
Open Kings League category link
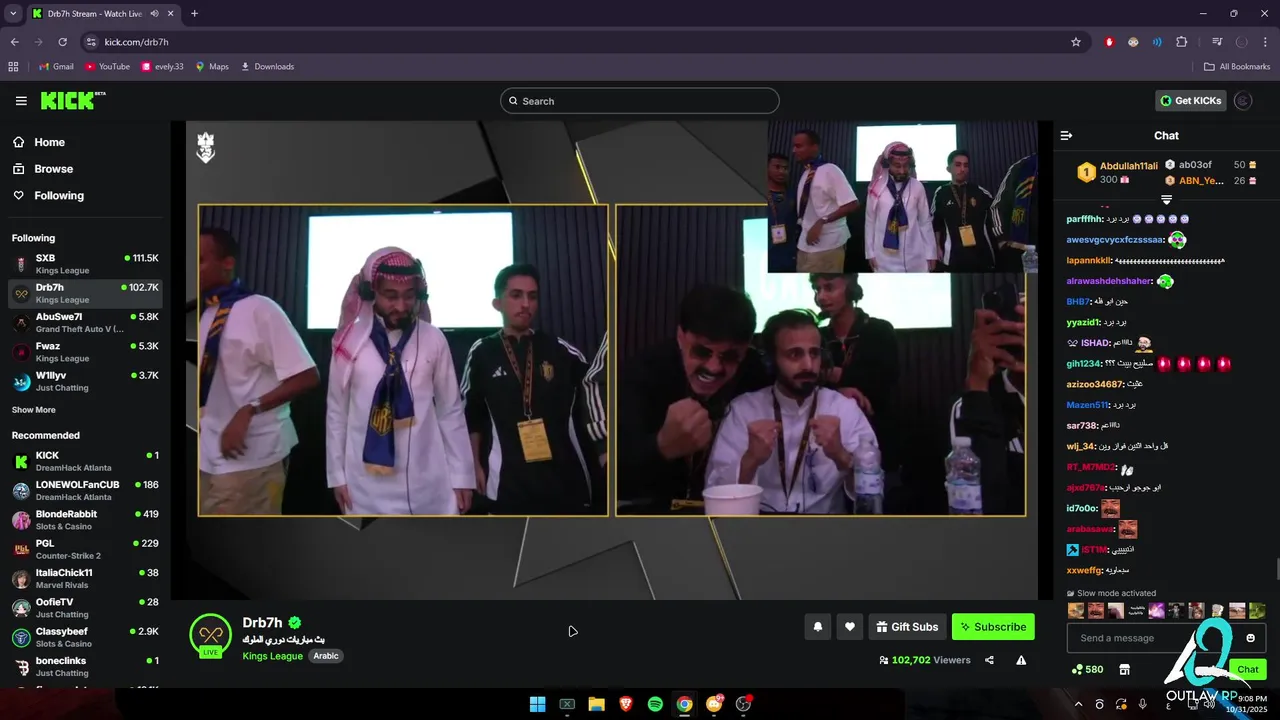pos(272,656)
